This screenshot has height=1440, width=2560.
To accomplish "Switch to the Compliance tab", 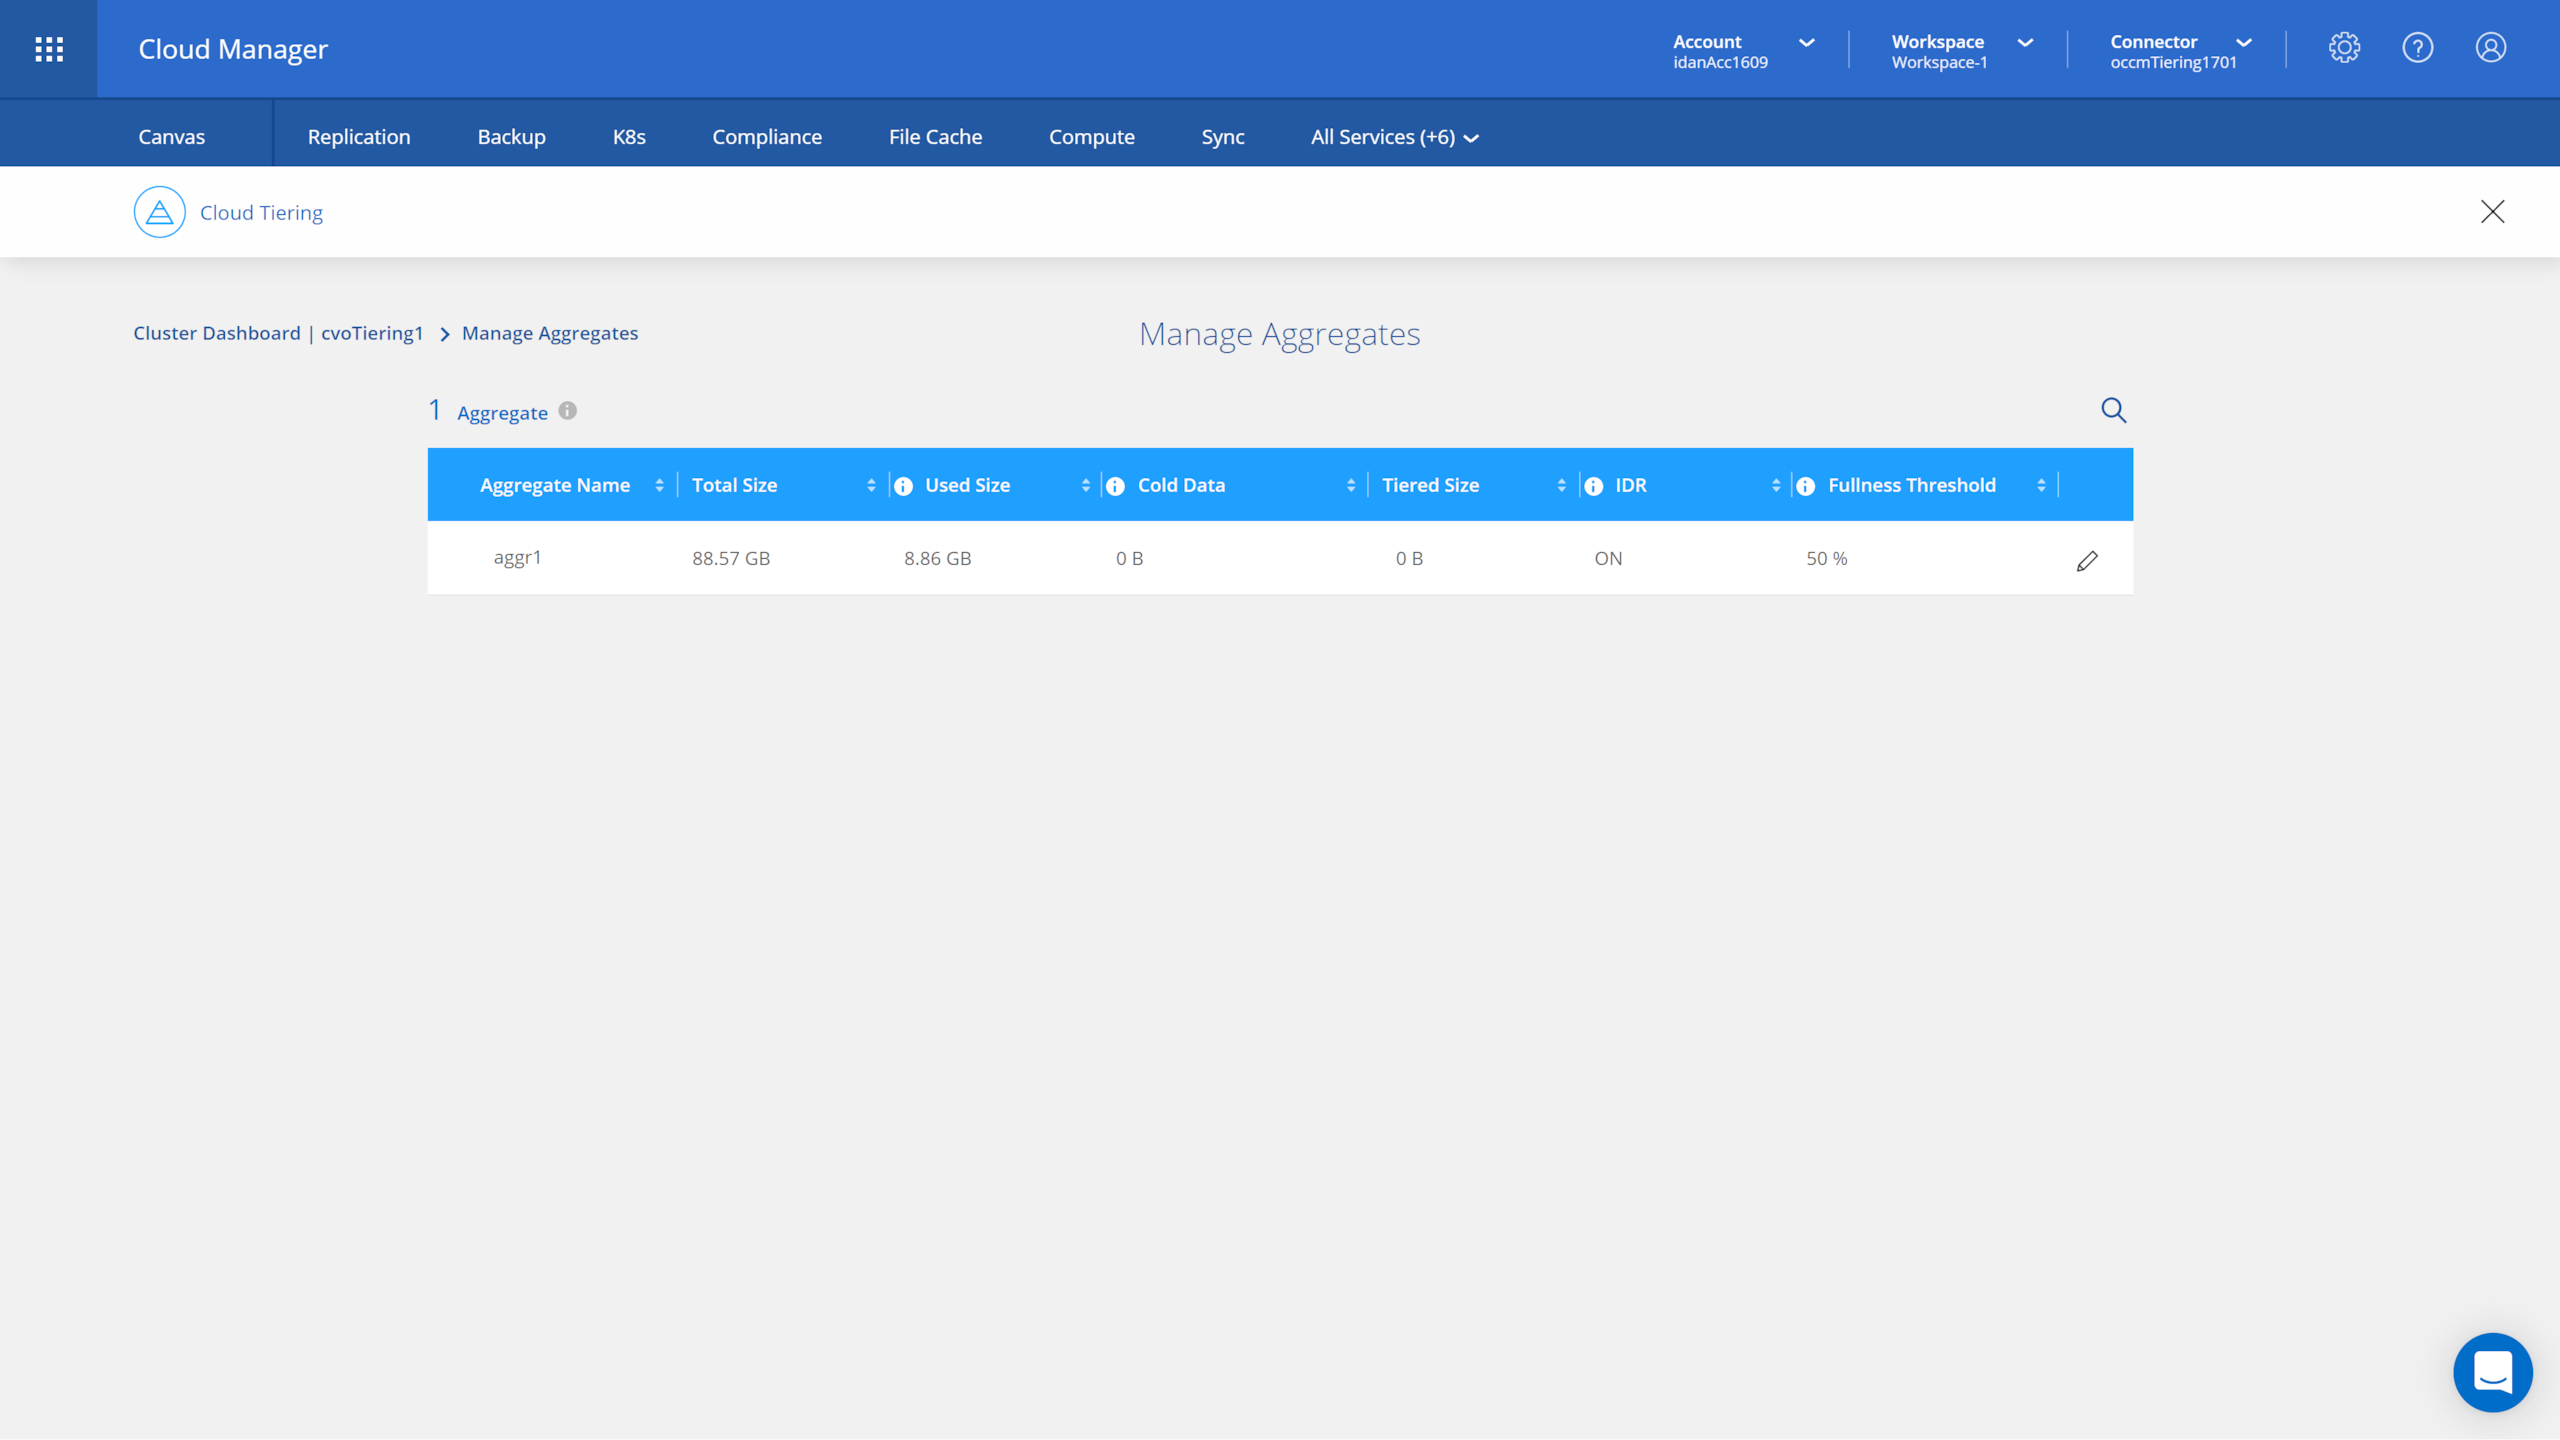I will pos(767,137).
